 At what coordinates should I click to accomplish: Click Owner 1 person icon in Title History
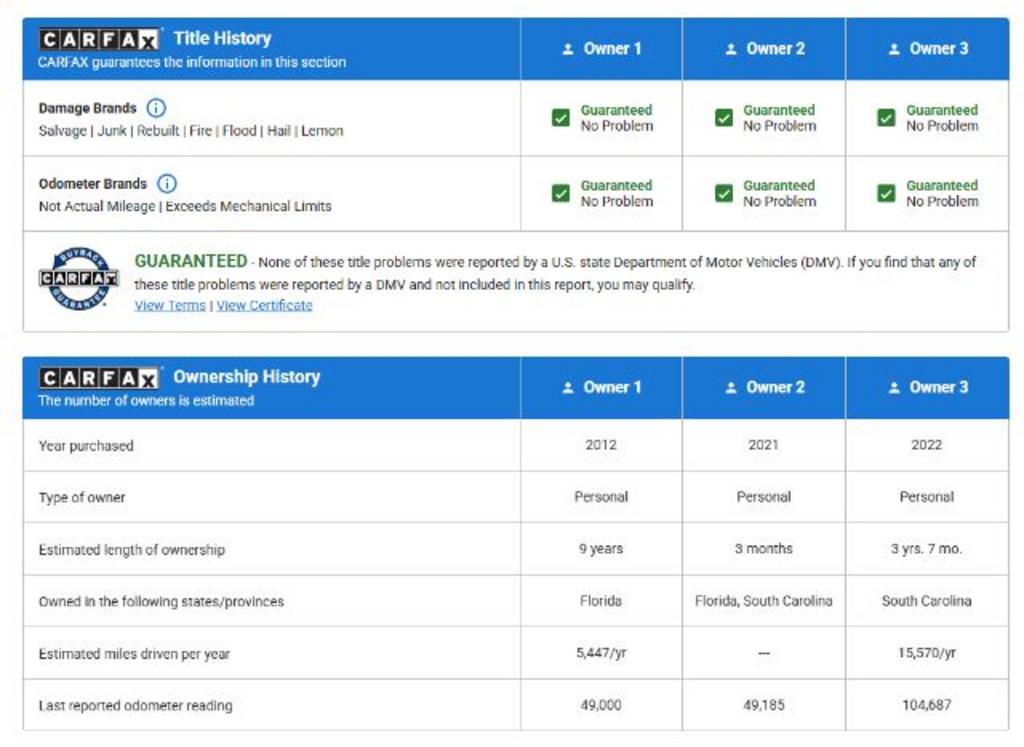(x=568, y=49)
